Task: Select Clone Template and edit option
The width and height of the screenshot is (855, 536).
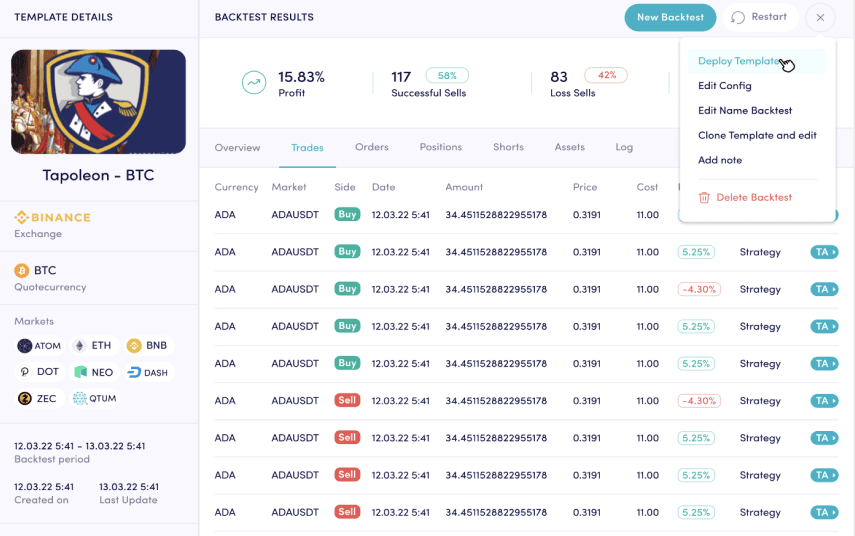Action: click(757, 135)
